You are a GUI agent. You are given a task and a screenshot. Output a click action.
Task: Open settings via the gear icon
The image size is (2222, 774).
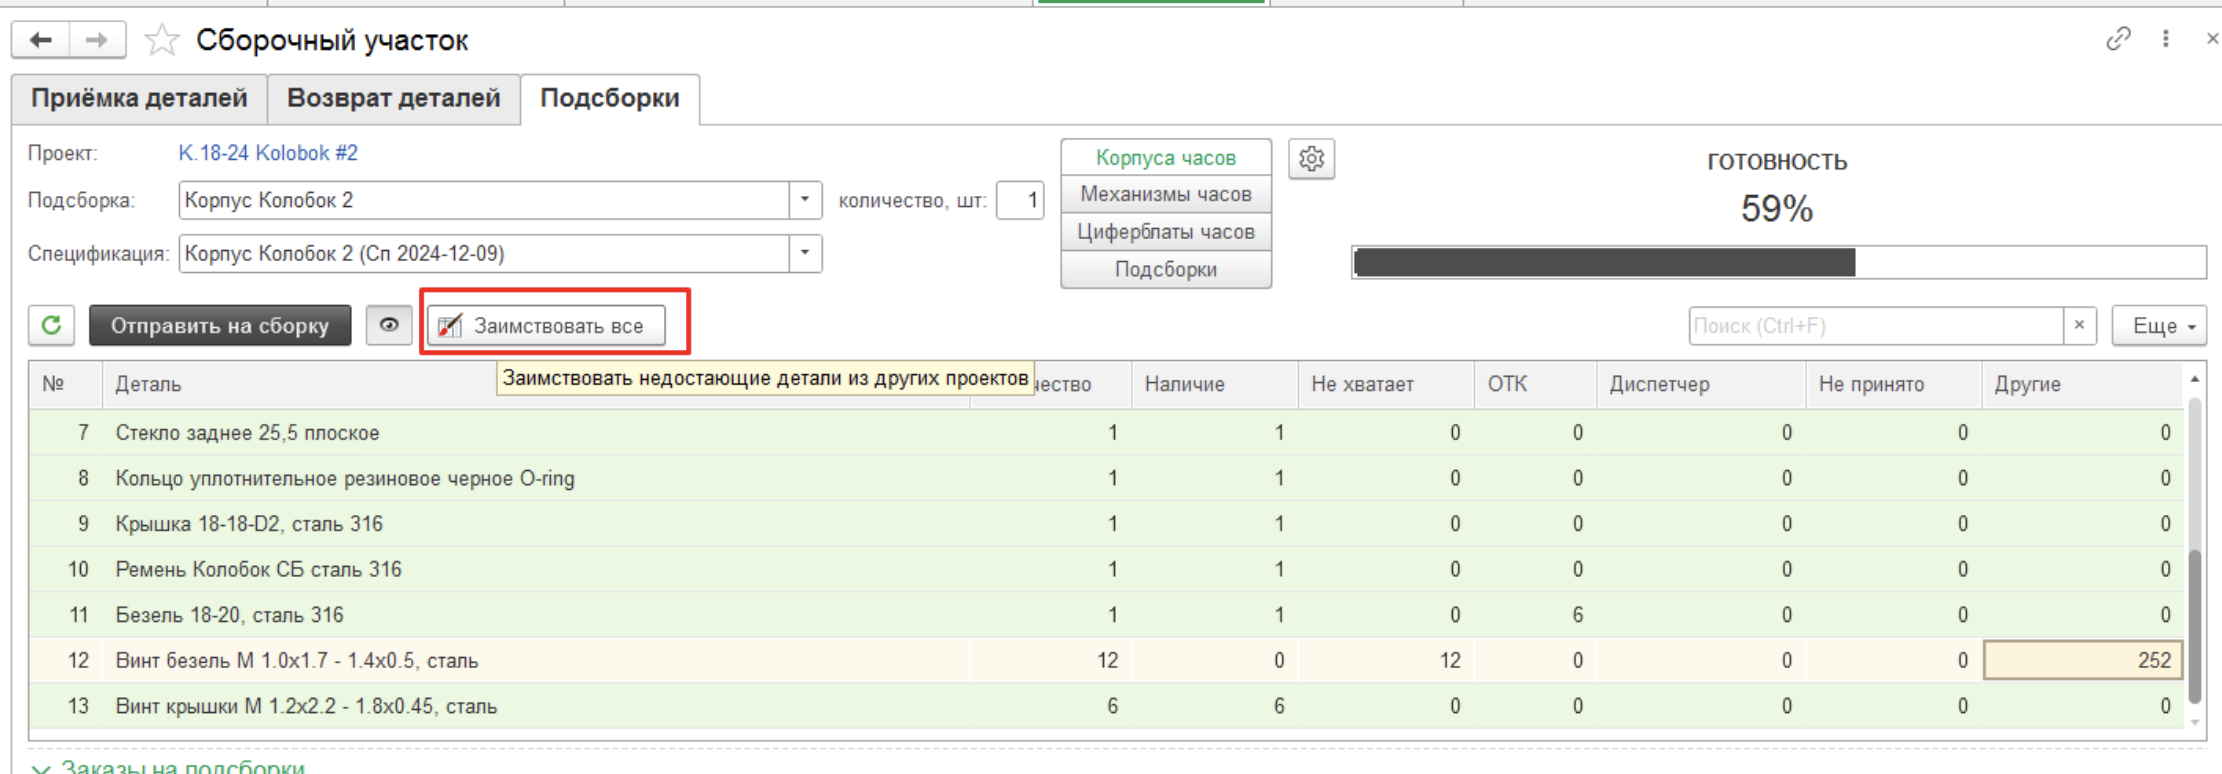pyautogui.click(x=1311, y=159)
